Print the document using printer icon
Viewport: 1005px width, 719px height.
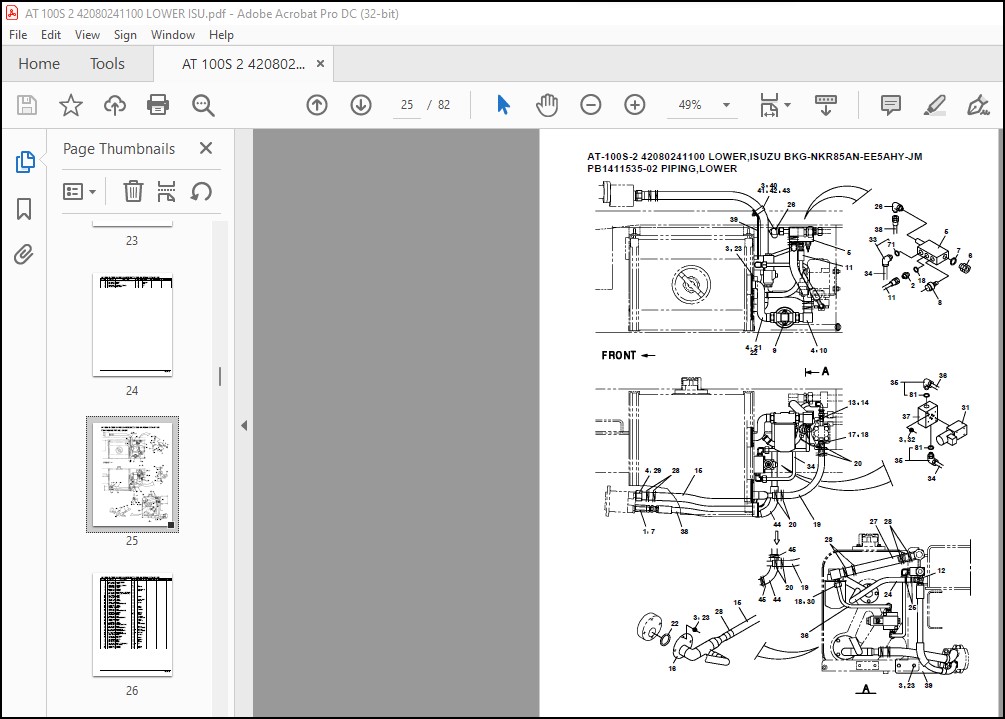pos(158,104)
